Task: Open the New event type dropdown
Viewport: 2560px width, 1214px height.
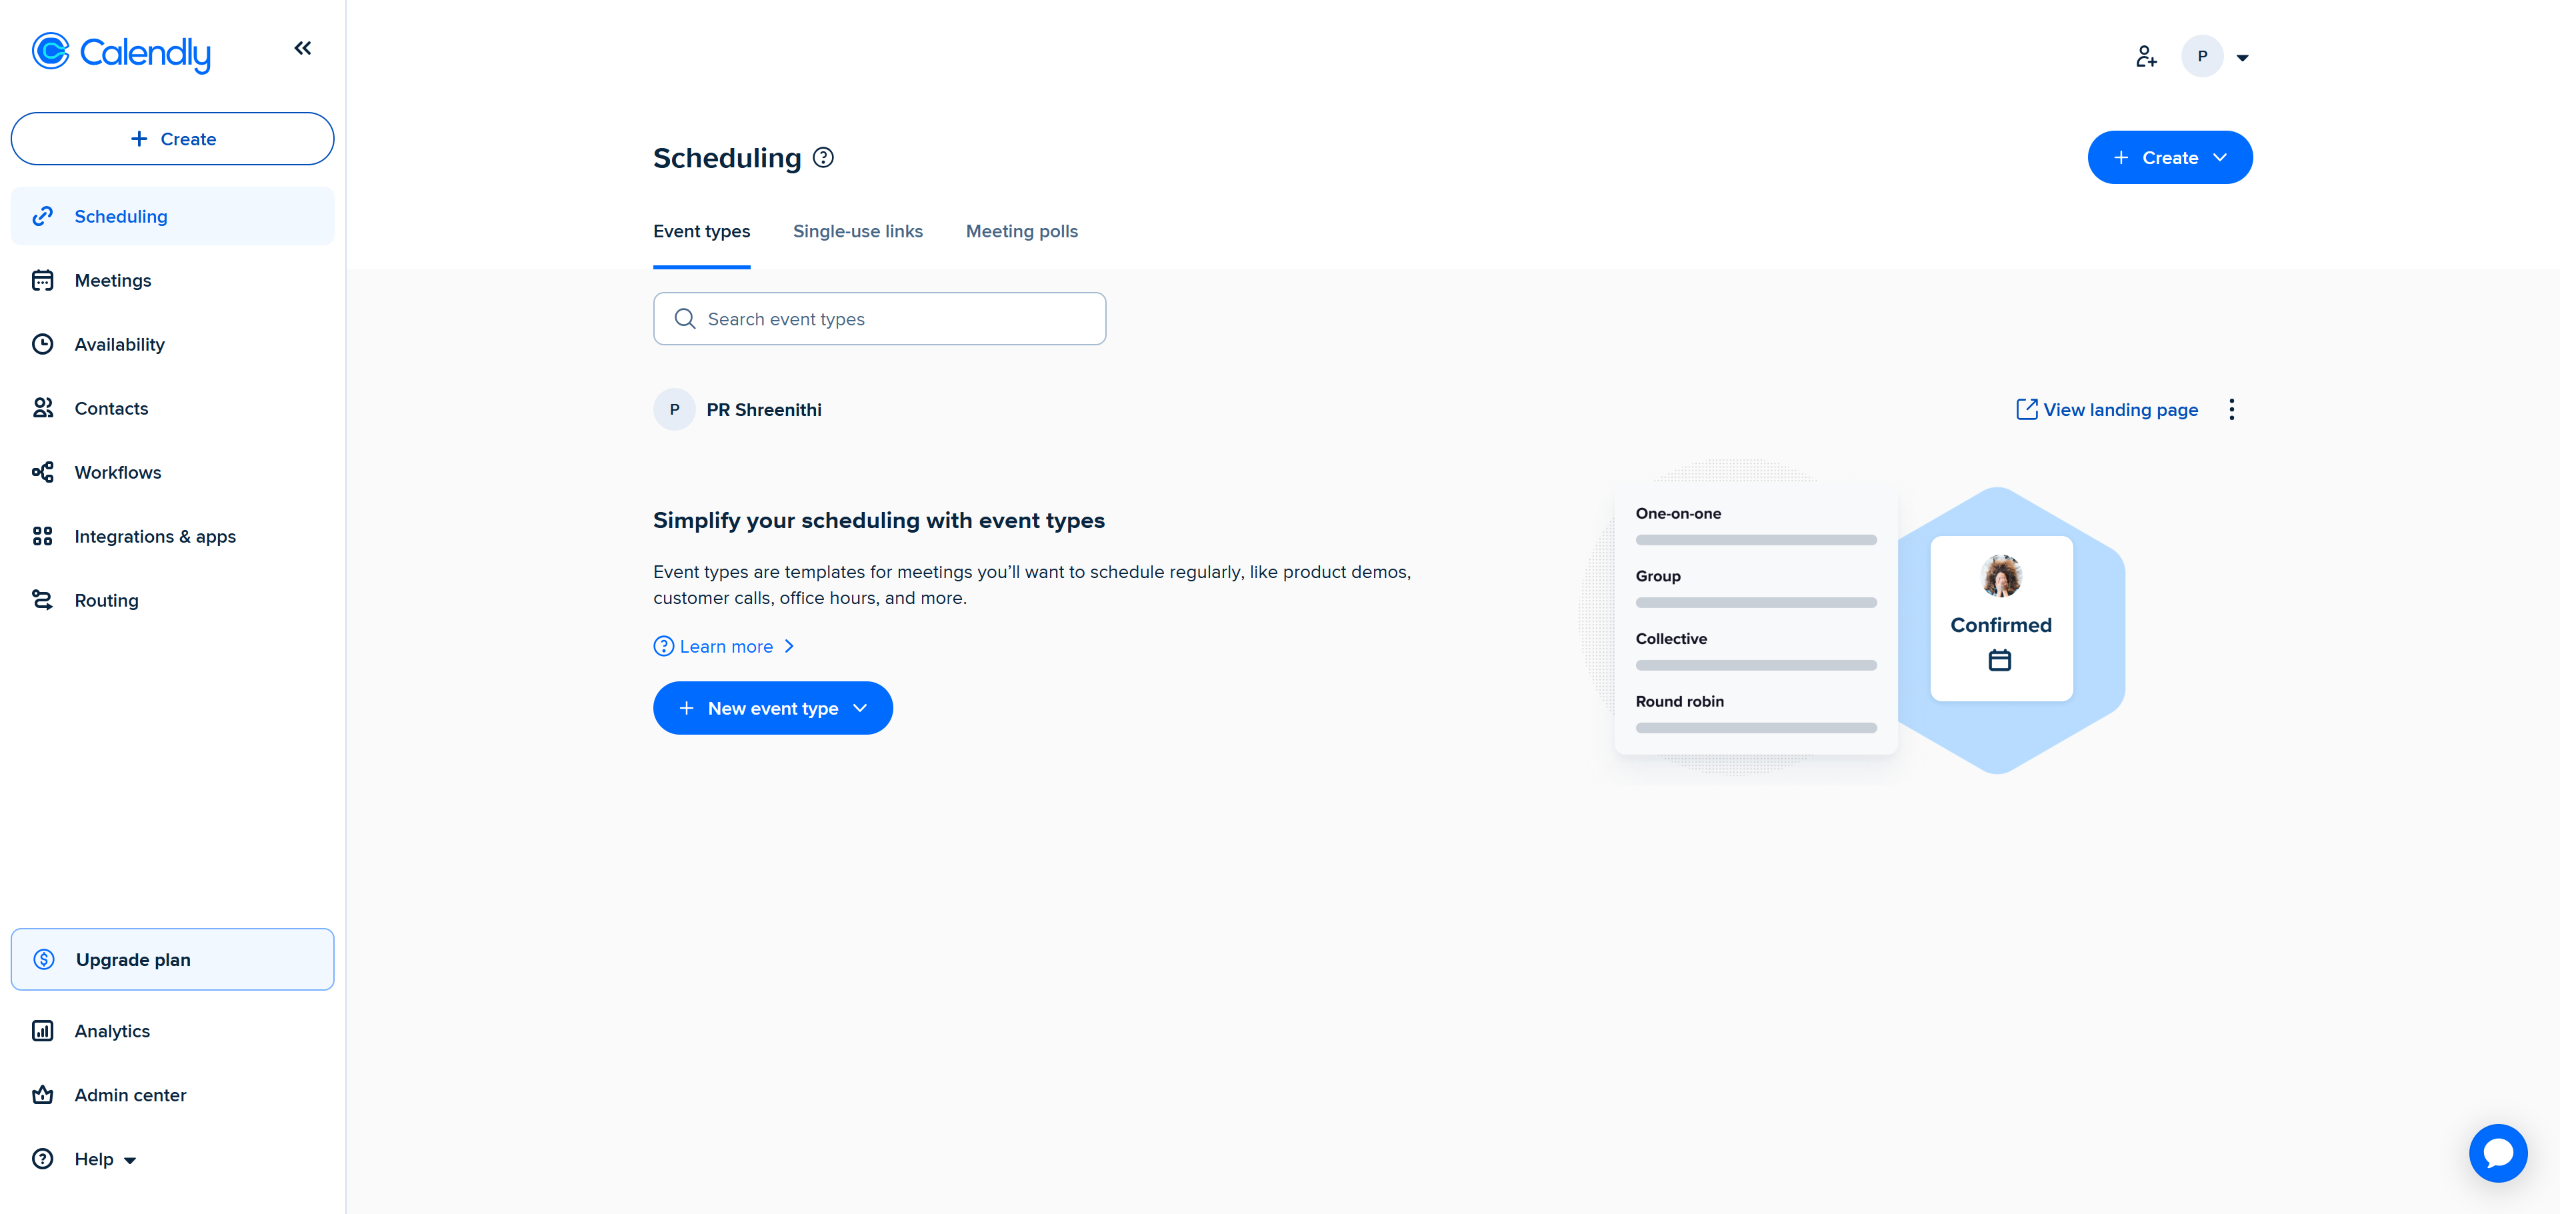Action: point(772,709)
